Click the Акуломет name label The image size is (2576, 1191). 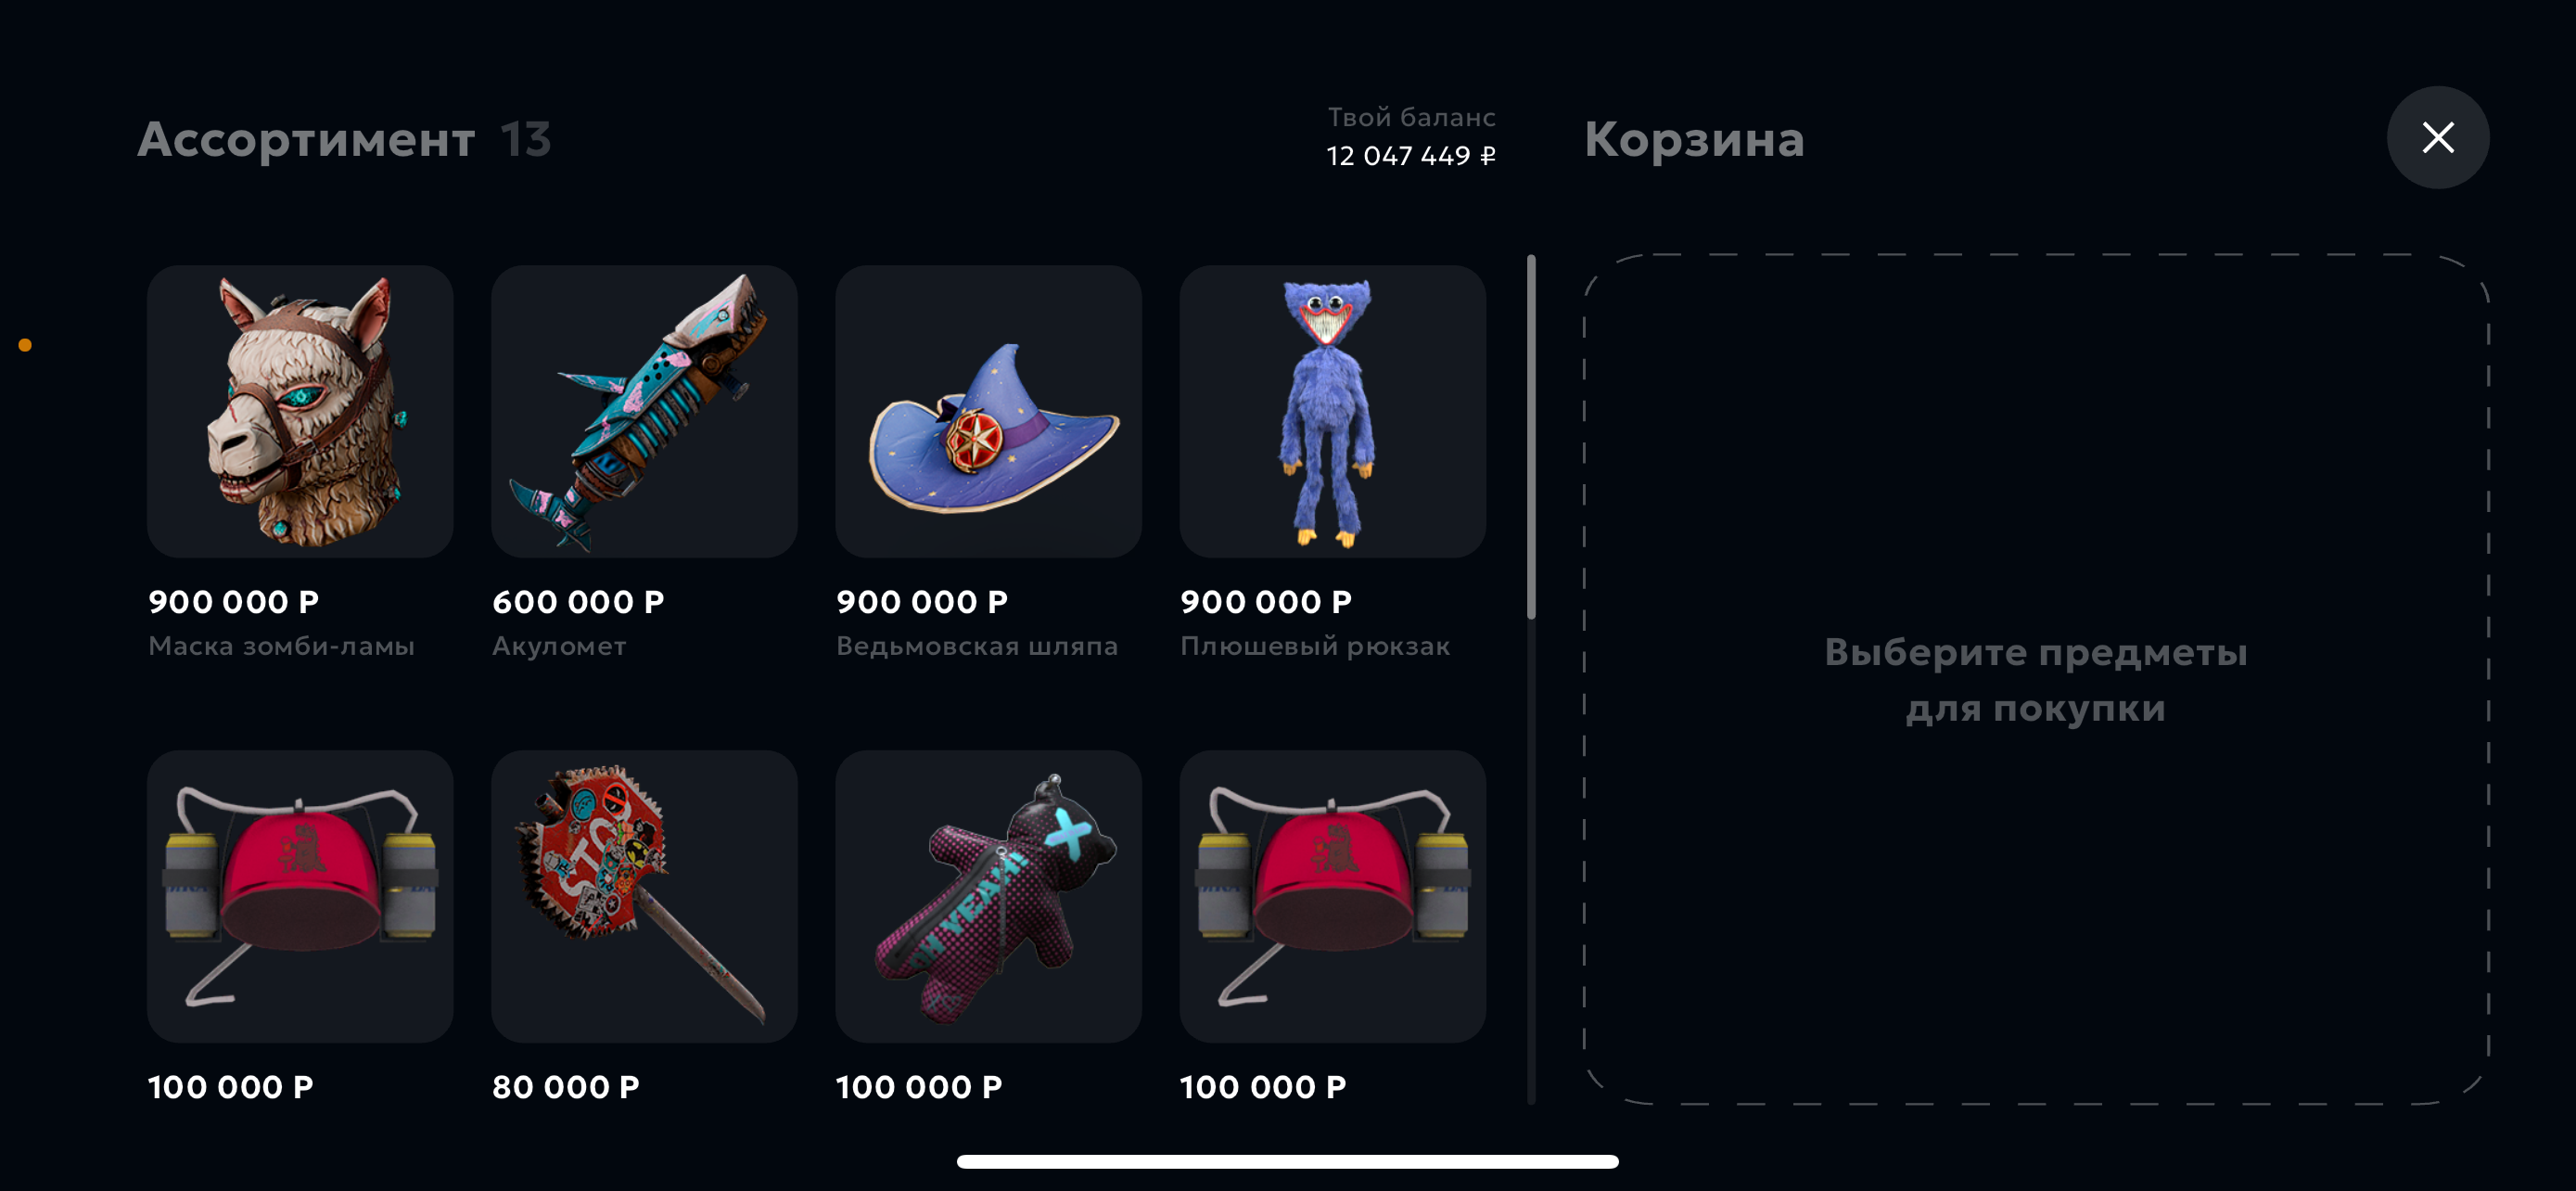559,646
